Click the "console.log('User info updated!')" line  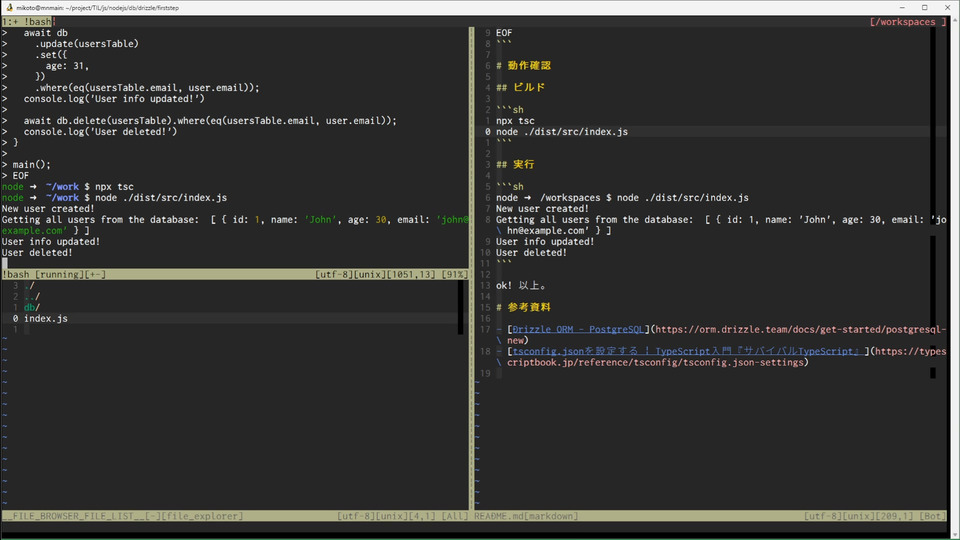click(114, 99)
